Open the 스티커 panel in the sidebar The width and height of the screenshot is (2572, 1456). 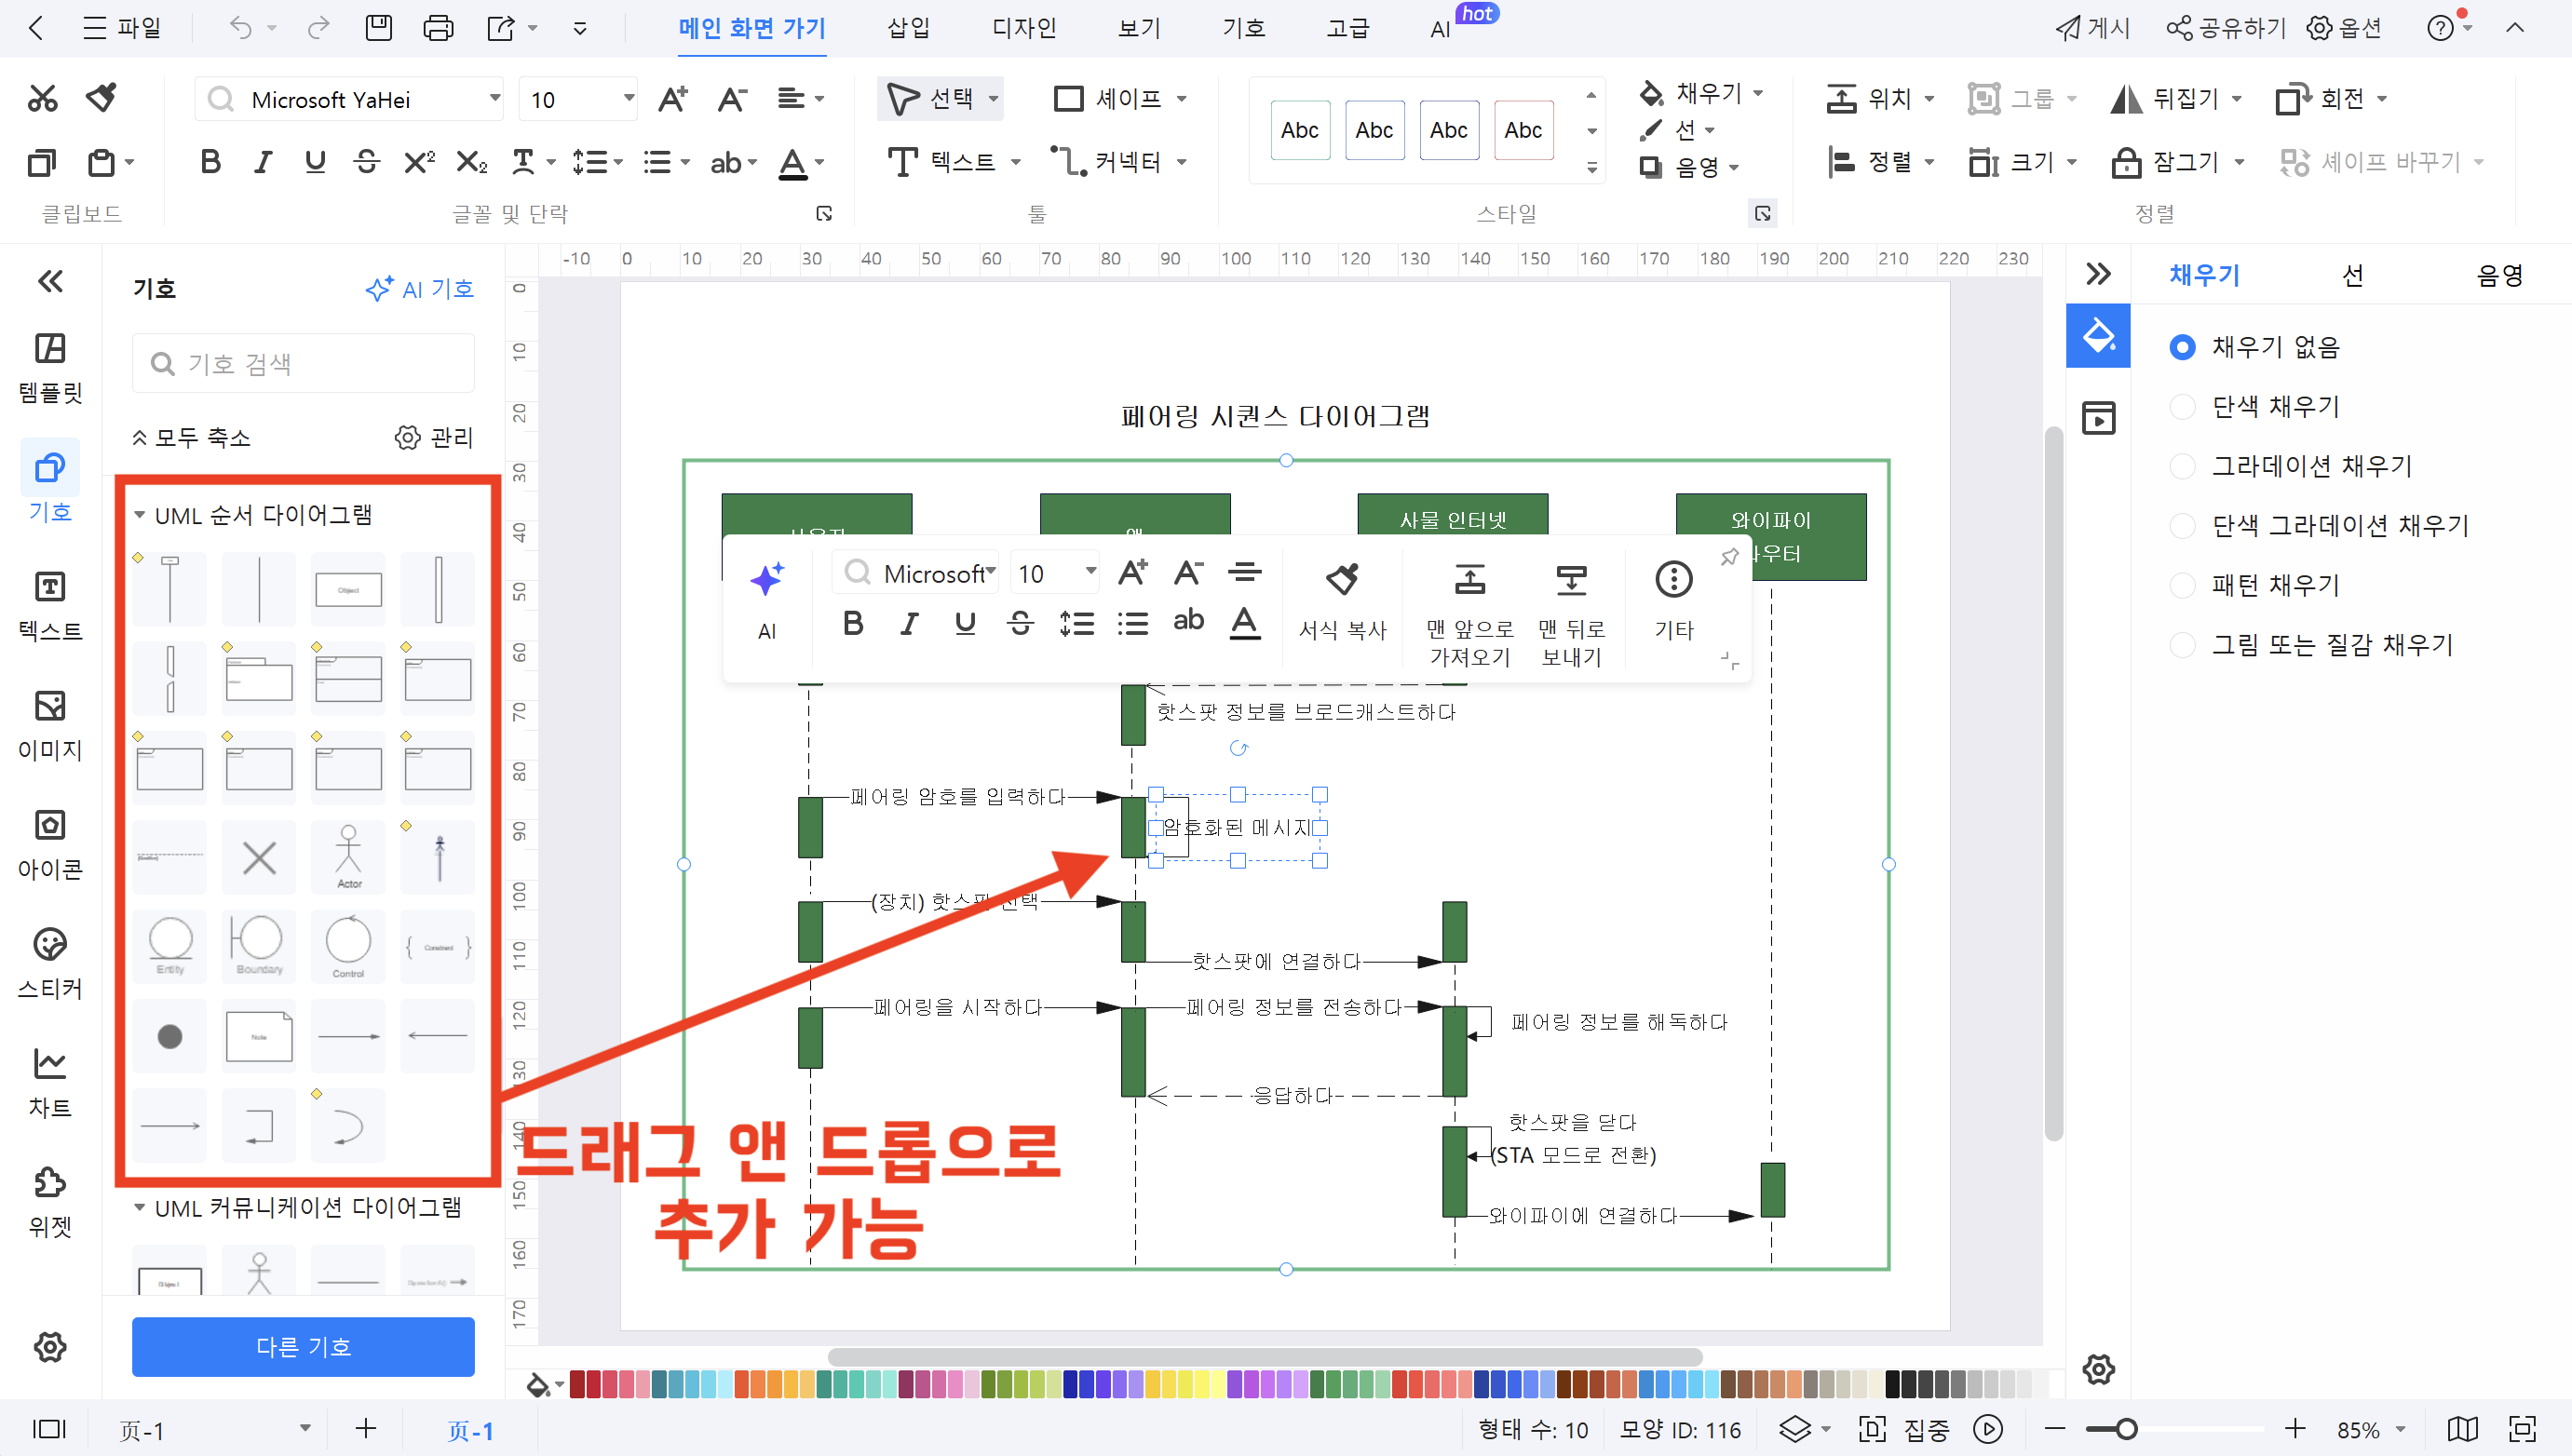(49, 962)
